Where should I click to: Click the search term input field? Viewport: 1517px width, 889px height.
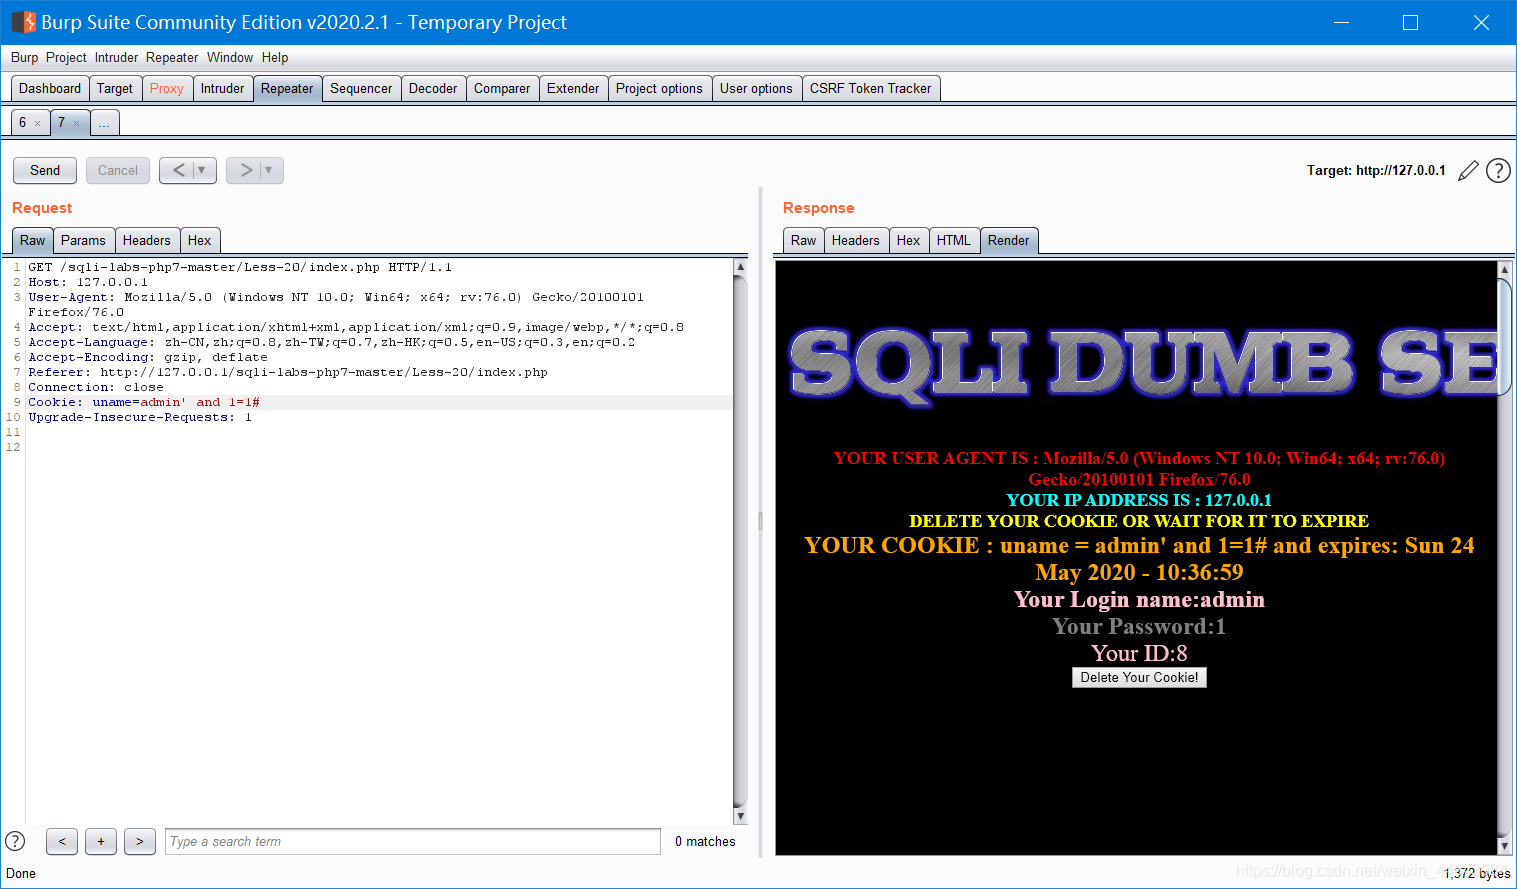[x=413, y=841]
